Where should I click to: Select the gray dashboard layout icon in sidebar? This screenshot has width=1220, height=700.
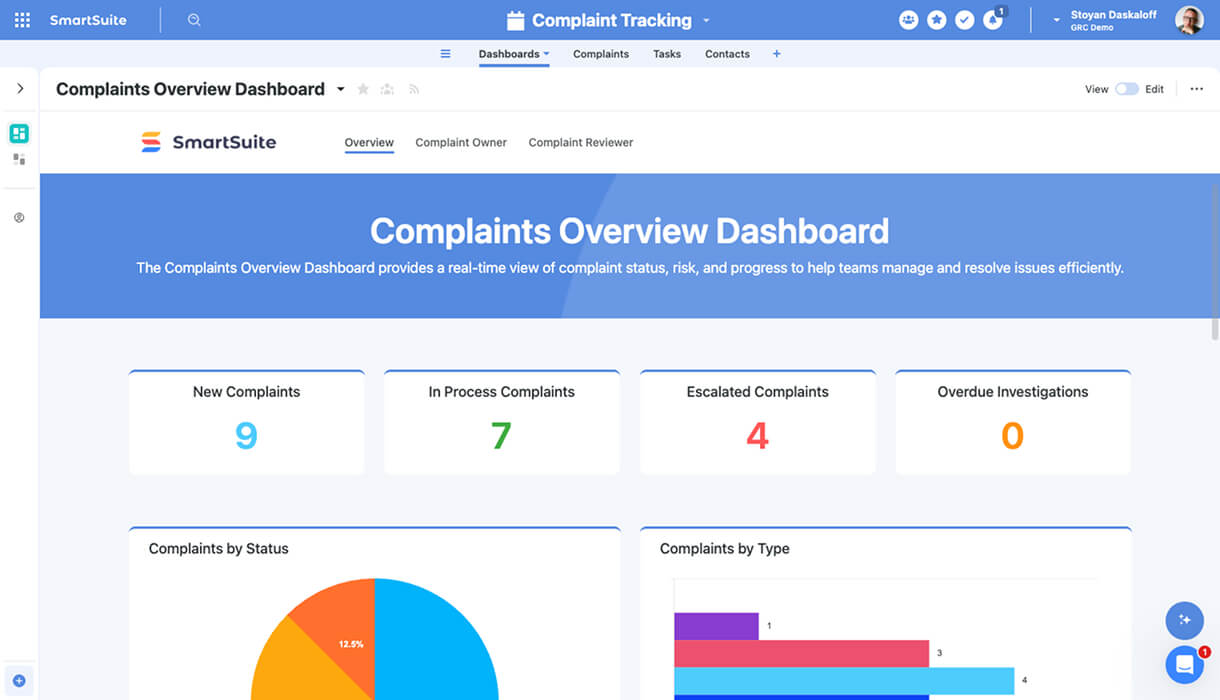click(x=19, y=159)
